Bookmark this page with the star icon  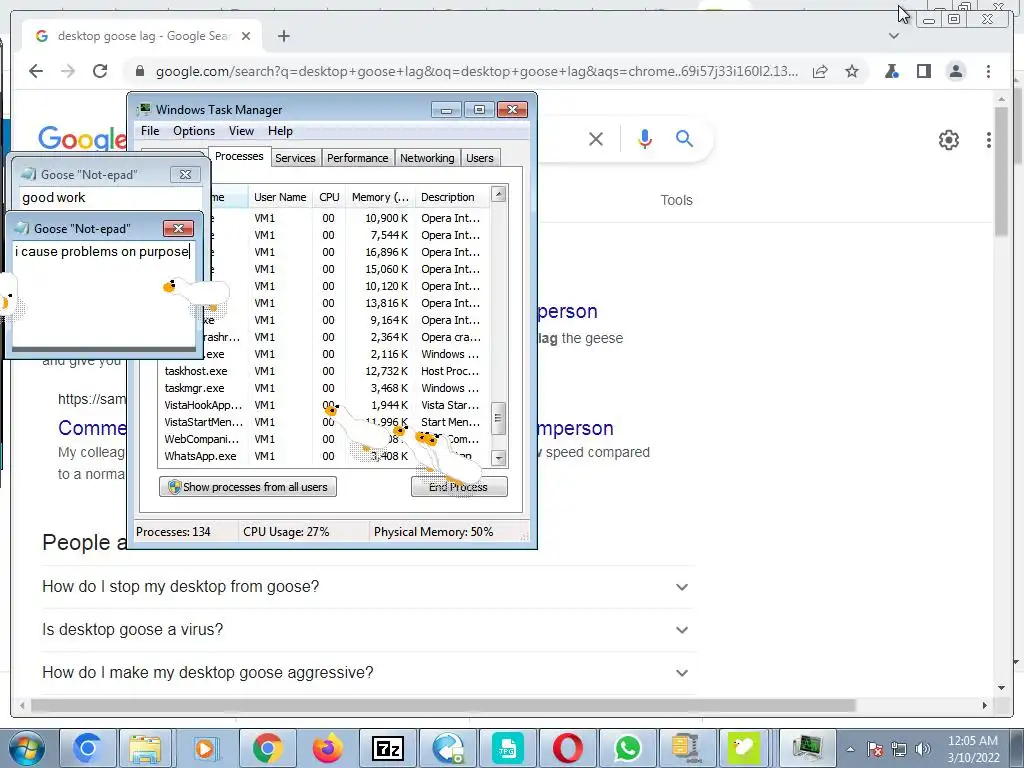[852, 71]
